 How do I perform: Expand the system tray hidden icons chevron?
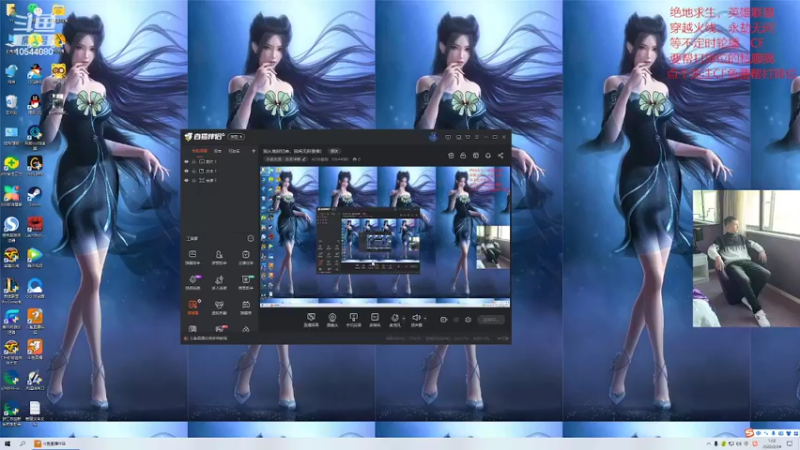[x=708, y=444]
